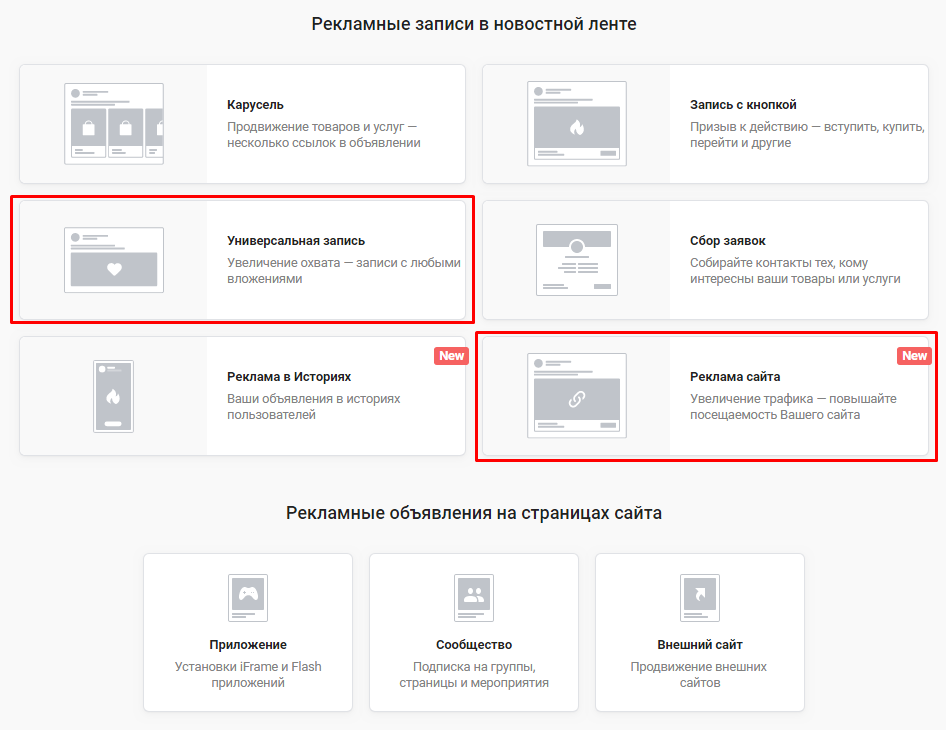Choose Запись с кнопкой ad format title
Viewport: 946px width, 730px height.
743,104
